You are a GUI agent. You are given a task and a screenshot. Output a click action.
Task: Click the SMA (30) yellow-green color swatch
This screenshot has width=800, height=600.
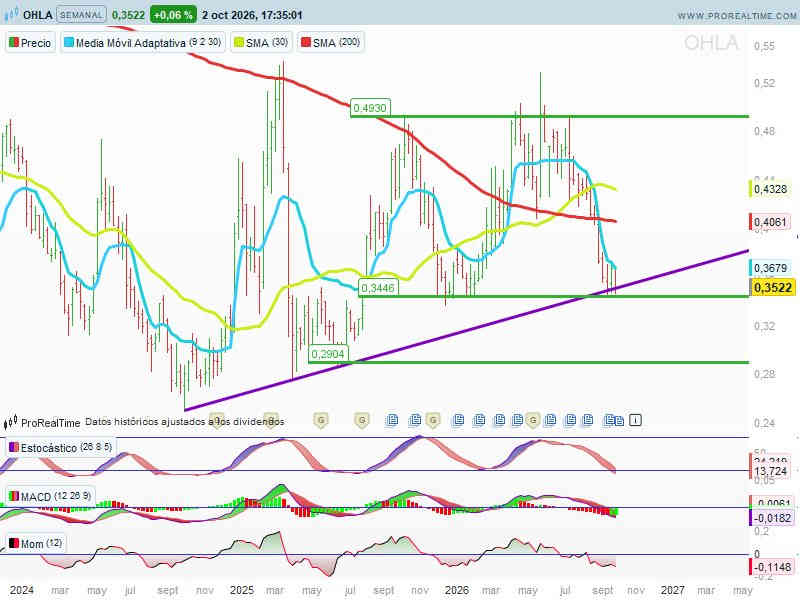[238, 42]
